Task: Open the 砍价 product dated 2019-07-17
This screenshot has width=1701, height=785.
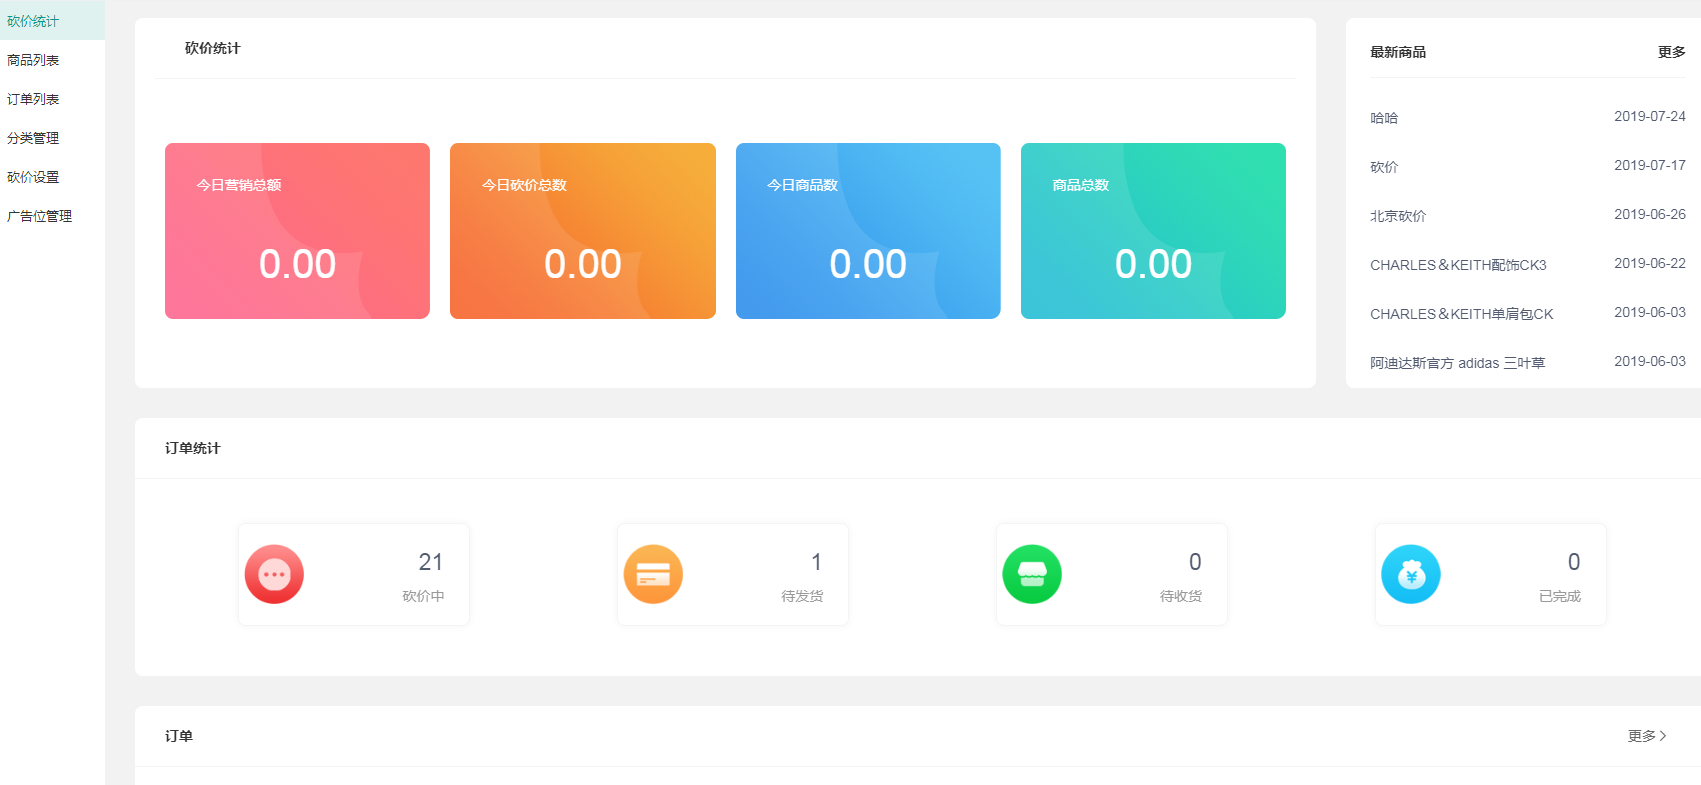Action: pos(1384,167)
